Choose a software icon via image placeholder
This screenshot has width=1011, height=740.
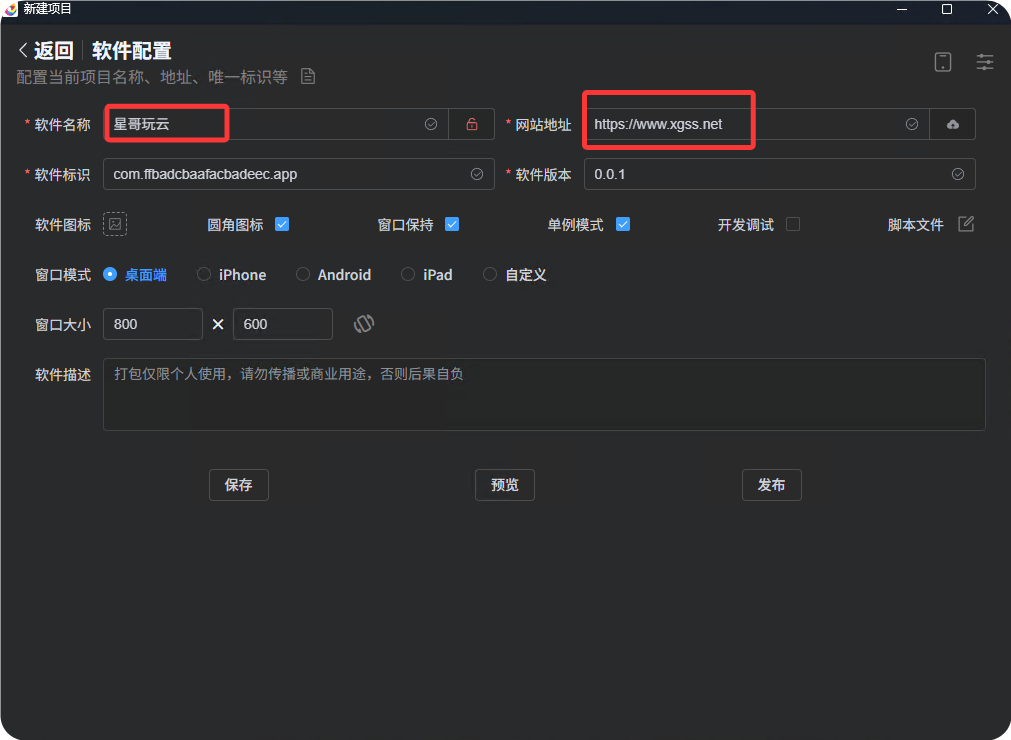115,224
